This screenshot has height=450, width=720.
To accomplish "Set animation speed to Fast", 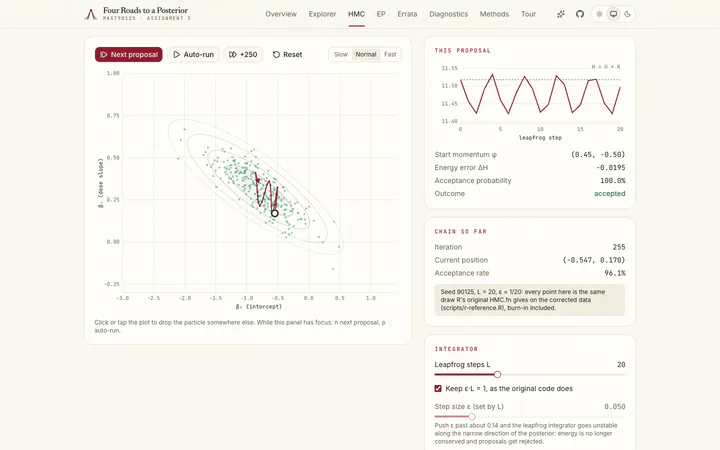I will click(390, 54).
